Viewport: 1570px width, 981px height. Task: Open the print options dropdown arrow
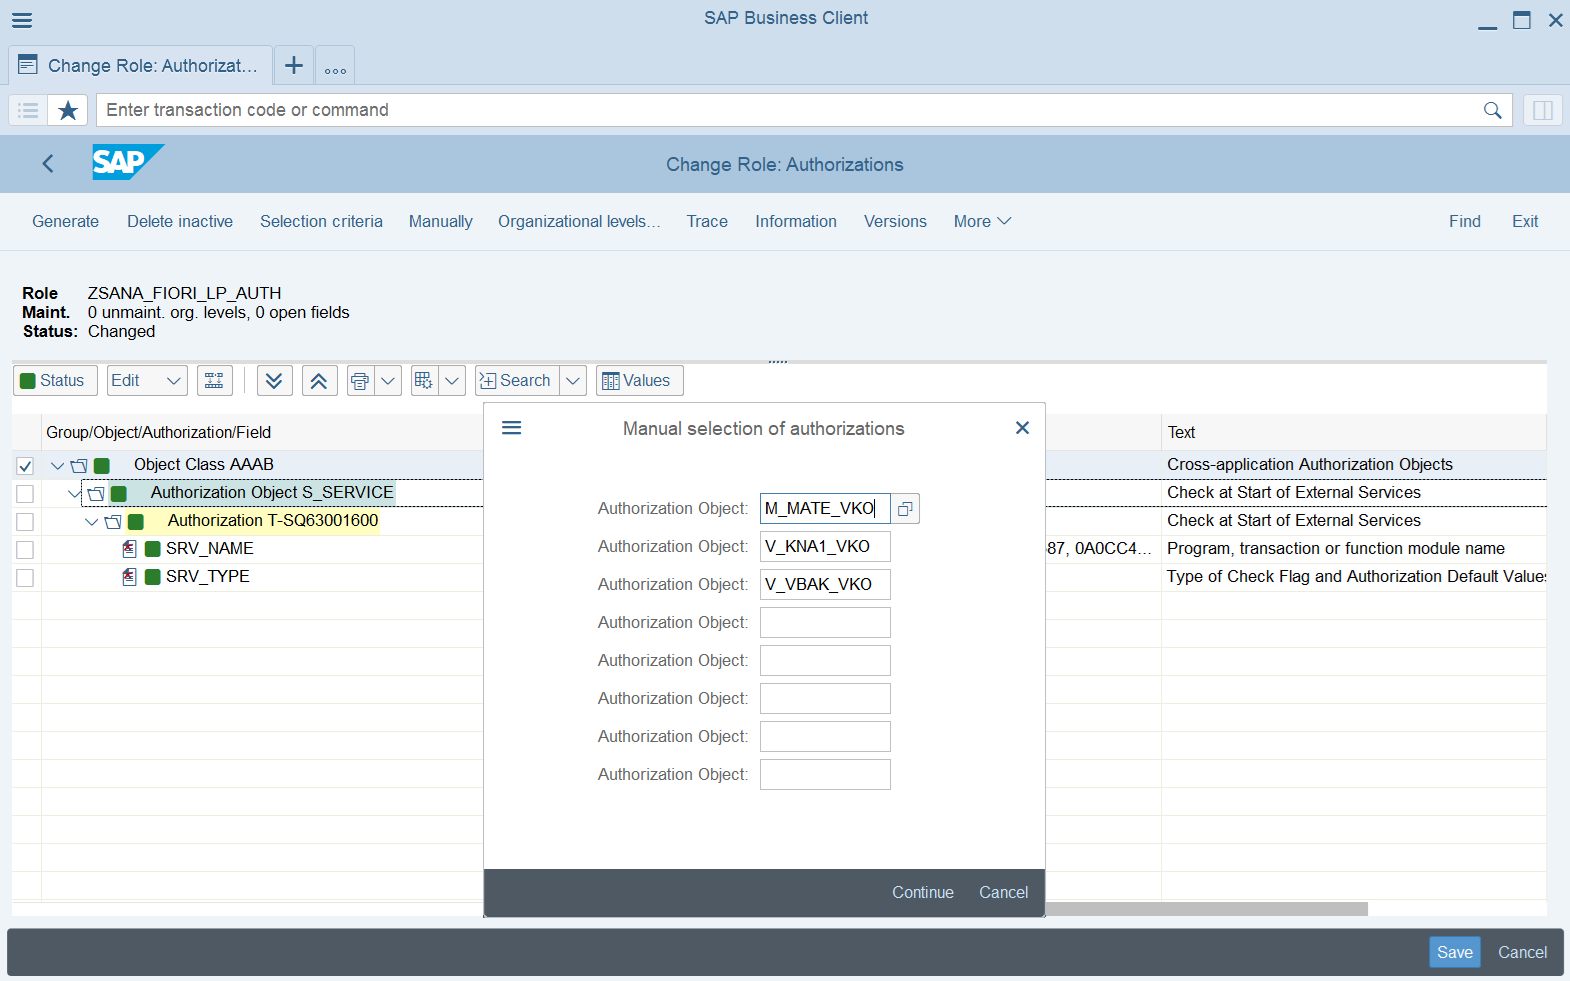(x=388, y=381)
